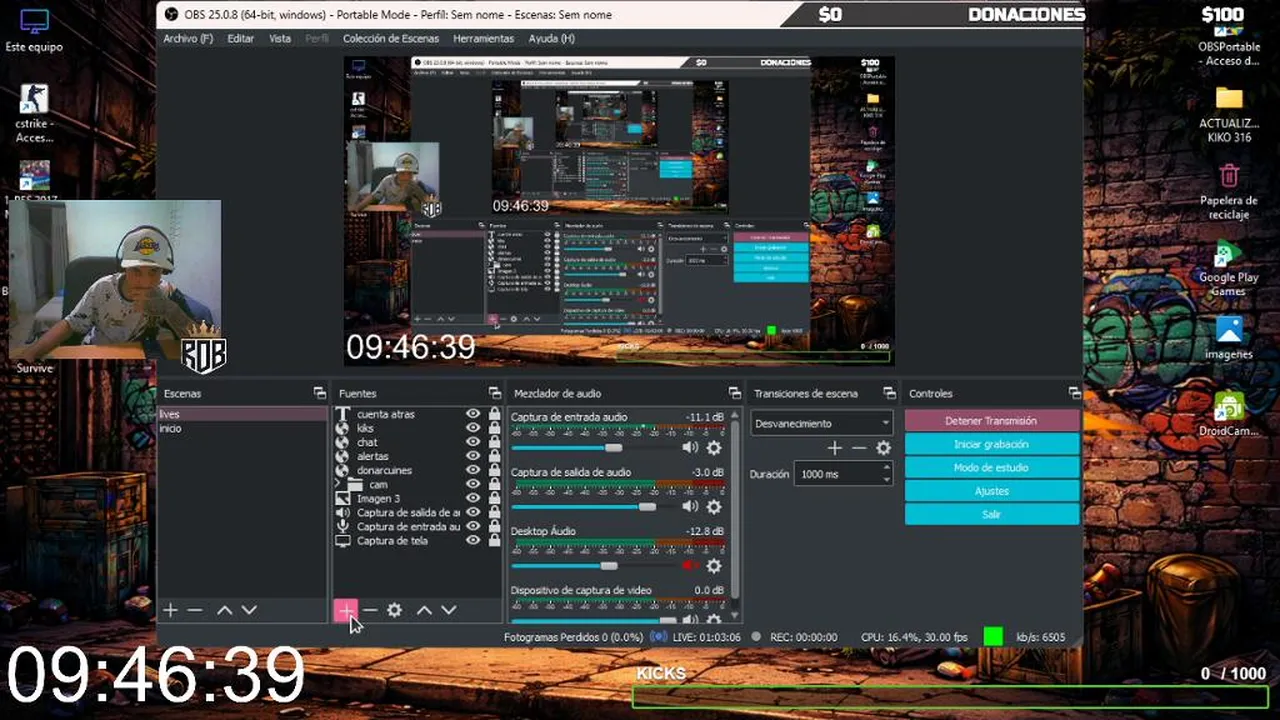Remove selected source with minus icon

pos(370,610)
